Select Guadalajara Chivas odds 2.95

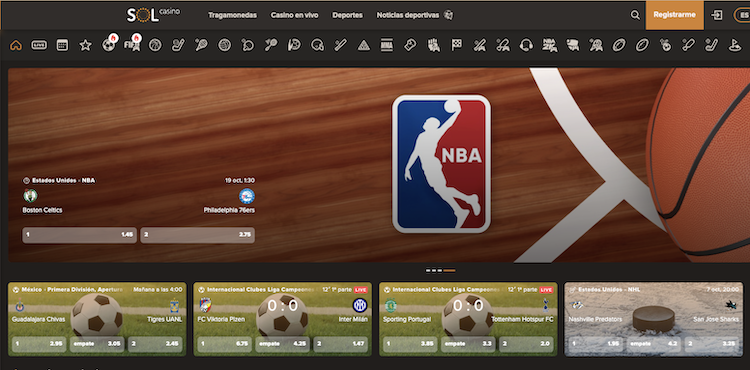pyautogui.click(x=39, y=344)
